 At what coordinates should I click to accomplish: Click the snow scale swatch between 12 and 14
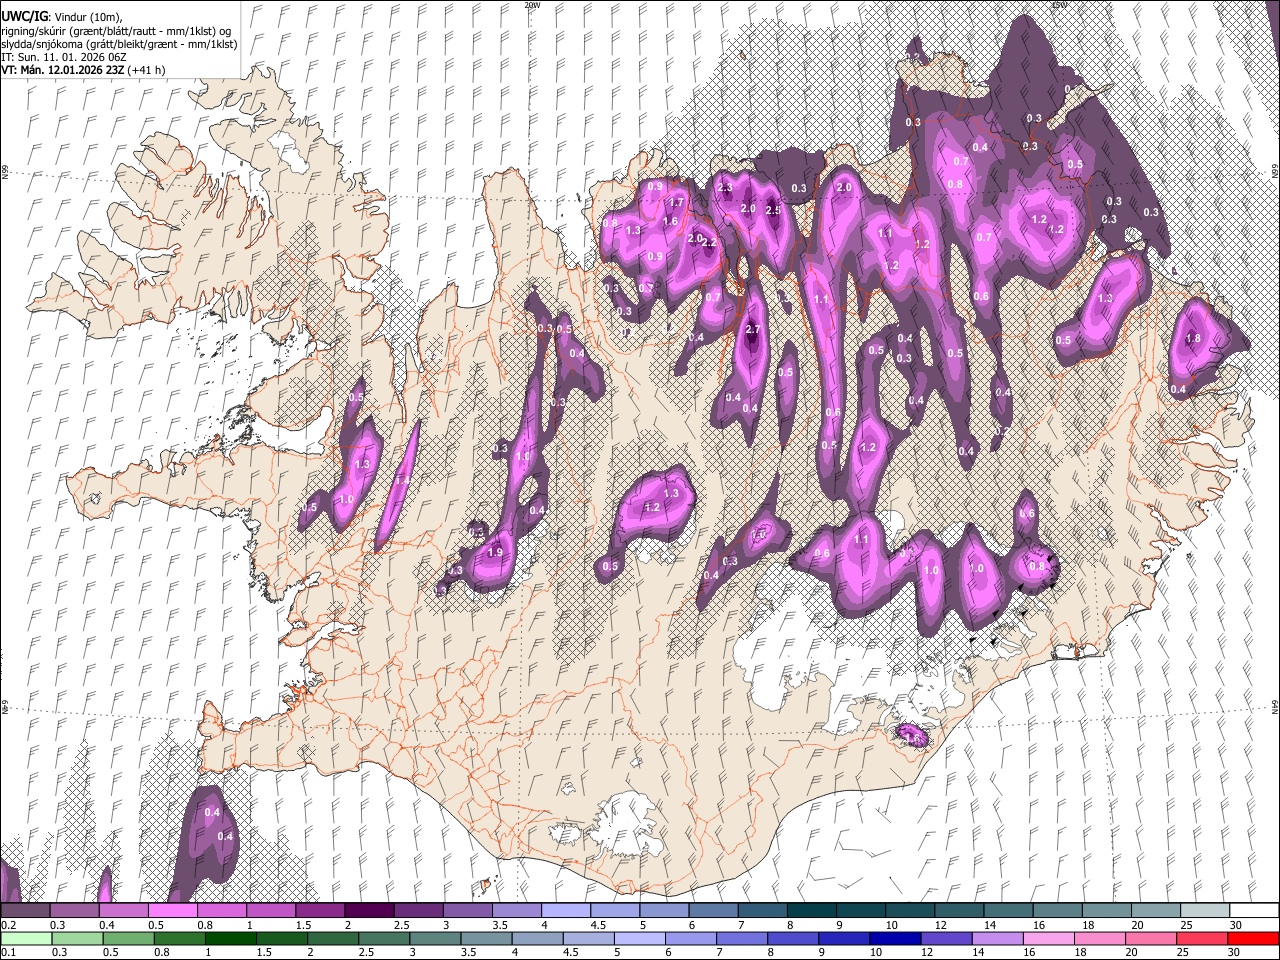pyautogui.click(x=960, y=911)
